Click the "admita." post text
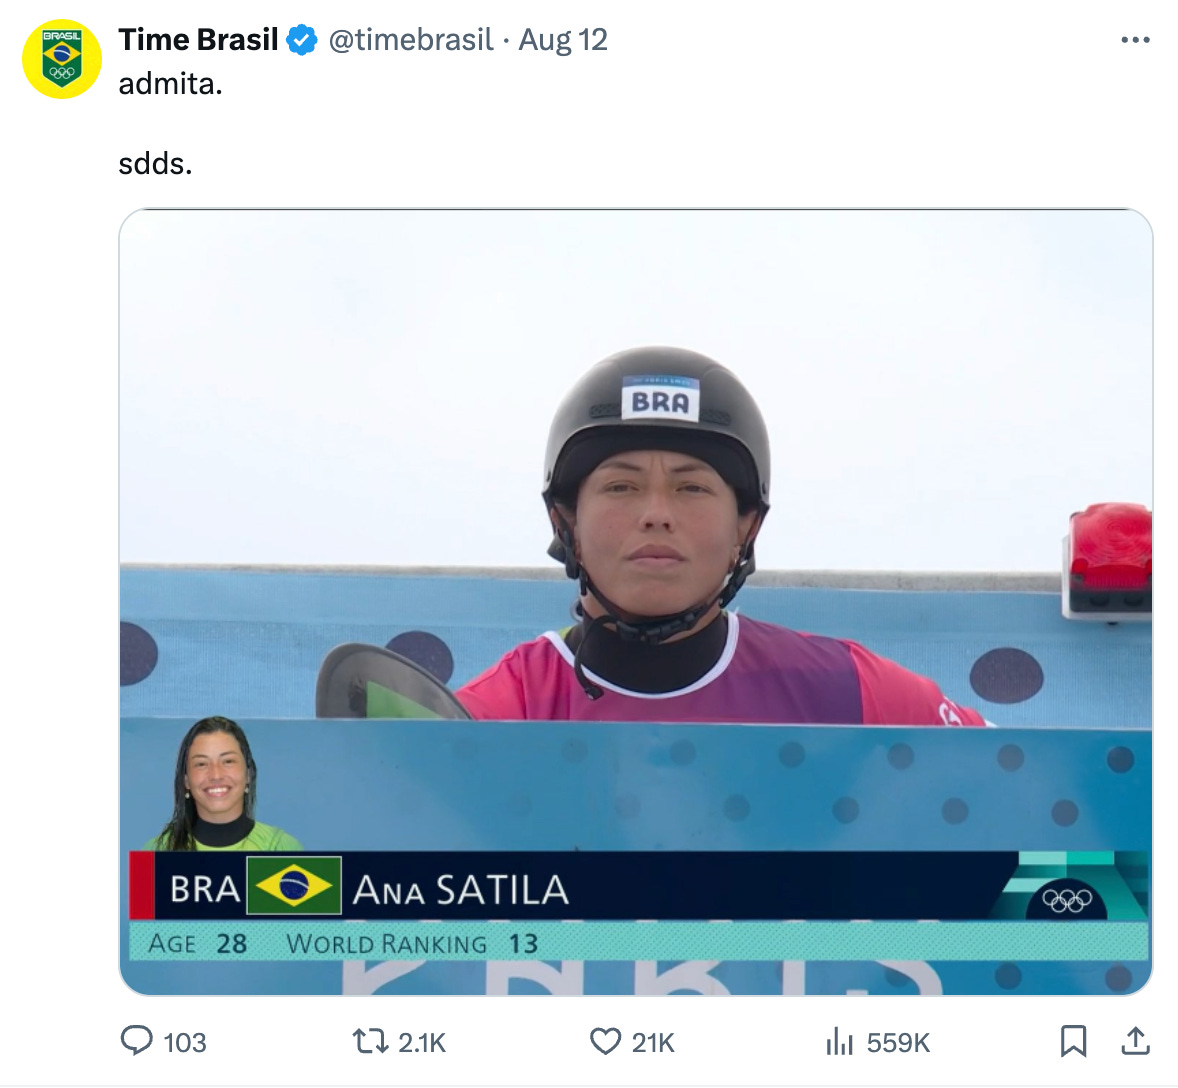Screen dimensions: 1178x1088 tap(171, 83)
